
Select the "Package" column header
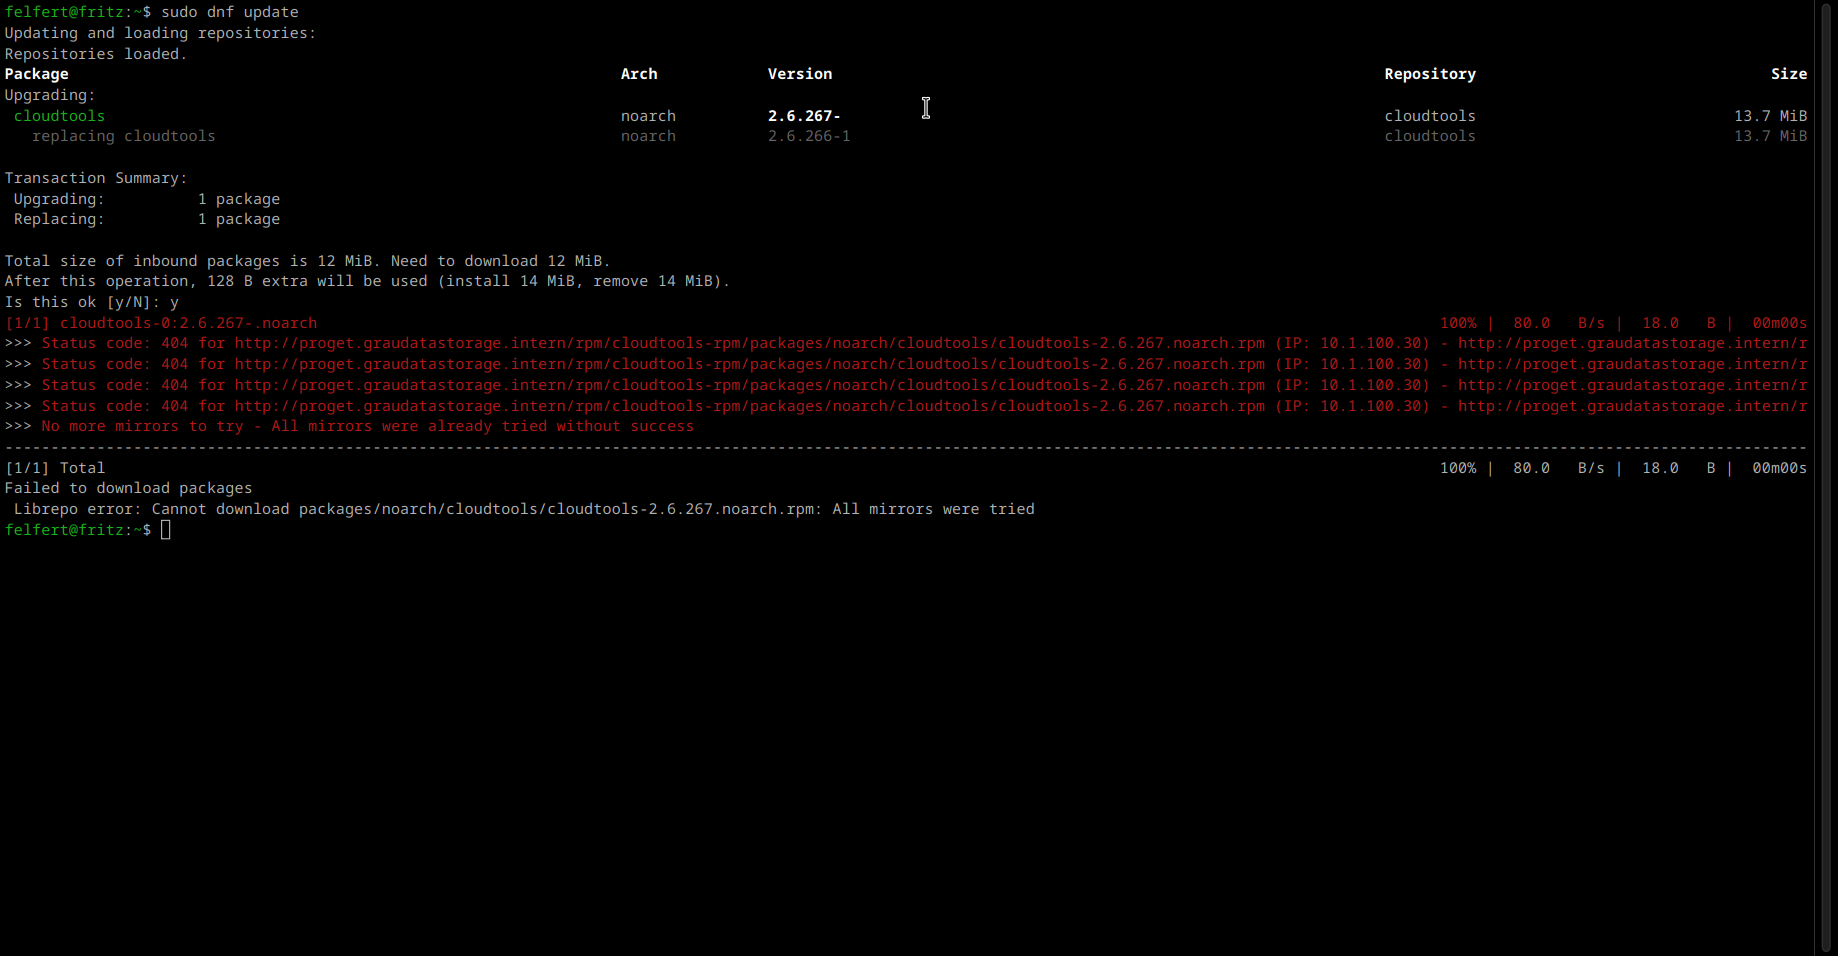pos(37,74)
